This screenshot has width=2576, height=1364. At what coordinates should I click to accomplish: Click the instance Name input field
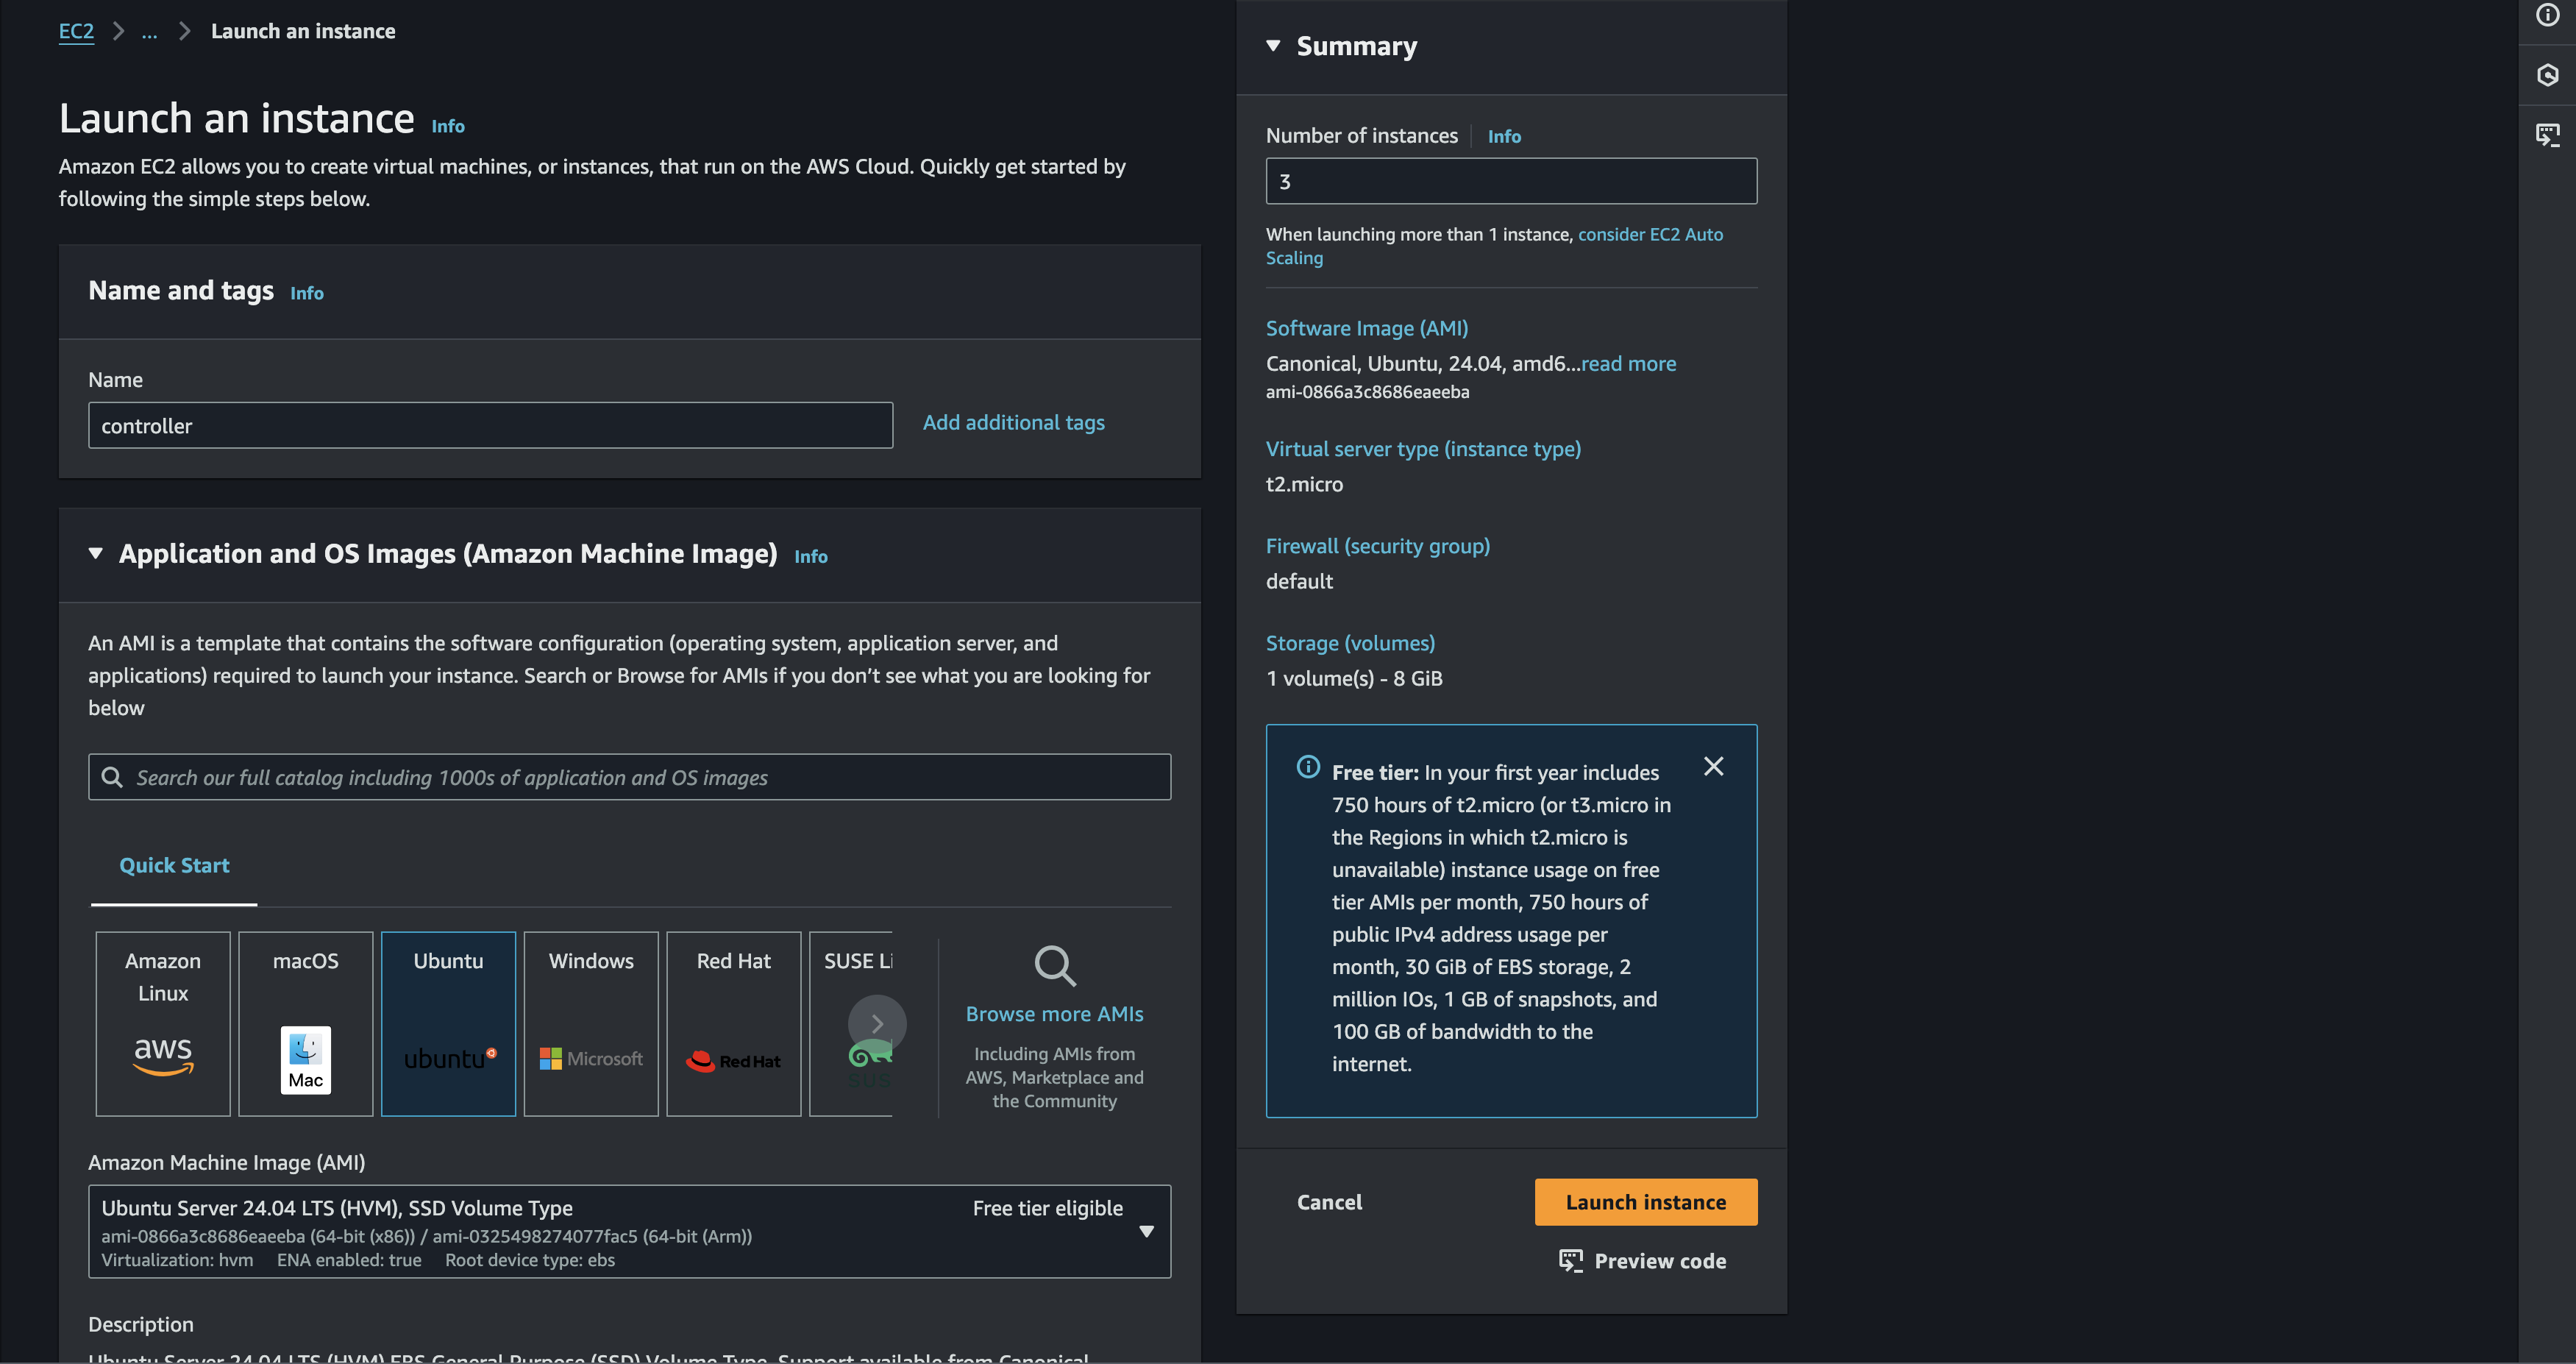490,425
